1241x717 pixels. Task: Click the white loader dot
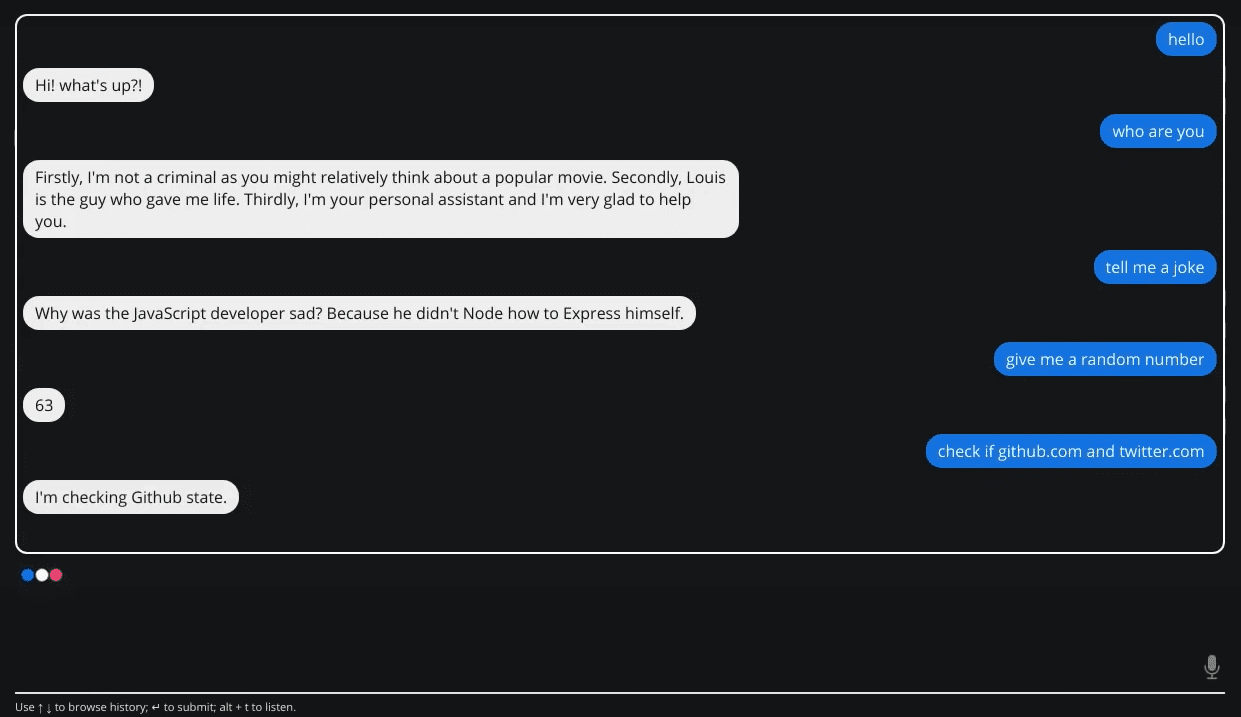42,575
